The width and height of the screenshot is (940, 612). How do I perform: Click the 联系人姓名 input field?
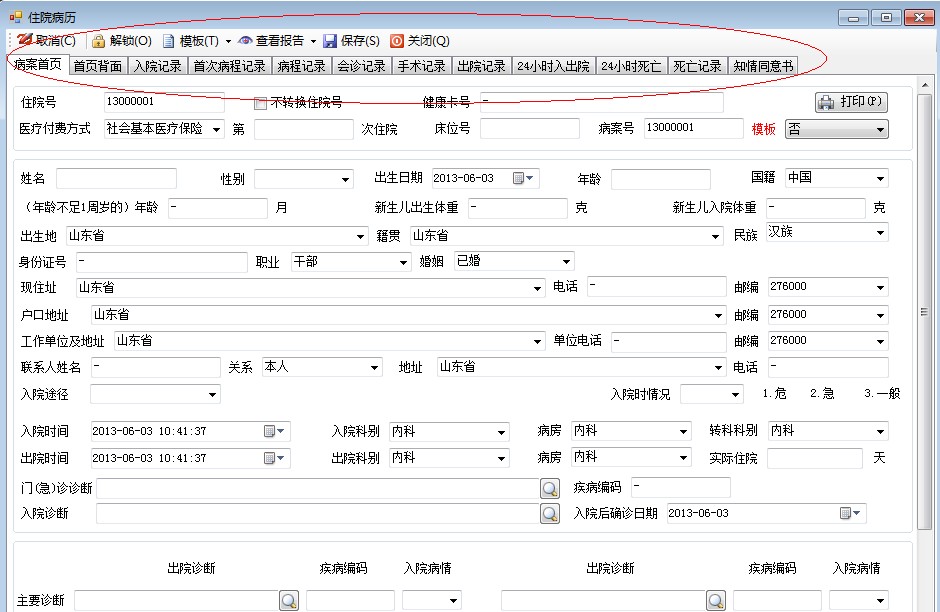pyautogui.click(x=156, y=367)
